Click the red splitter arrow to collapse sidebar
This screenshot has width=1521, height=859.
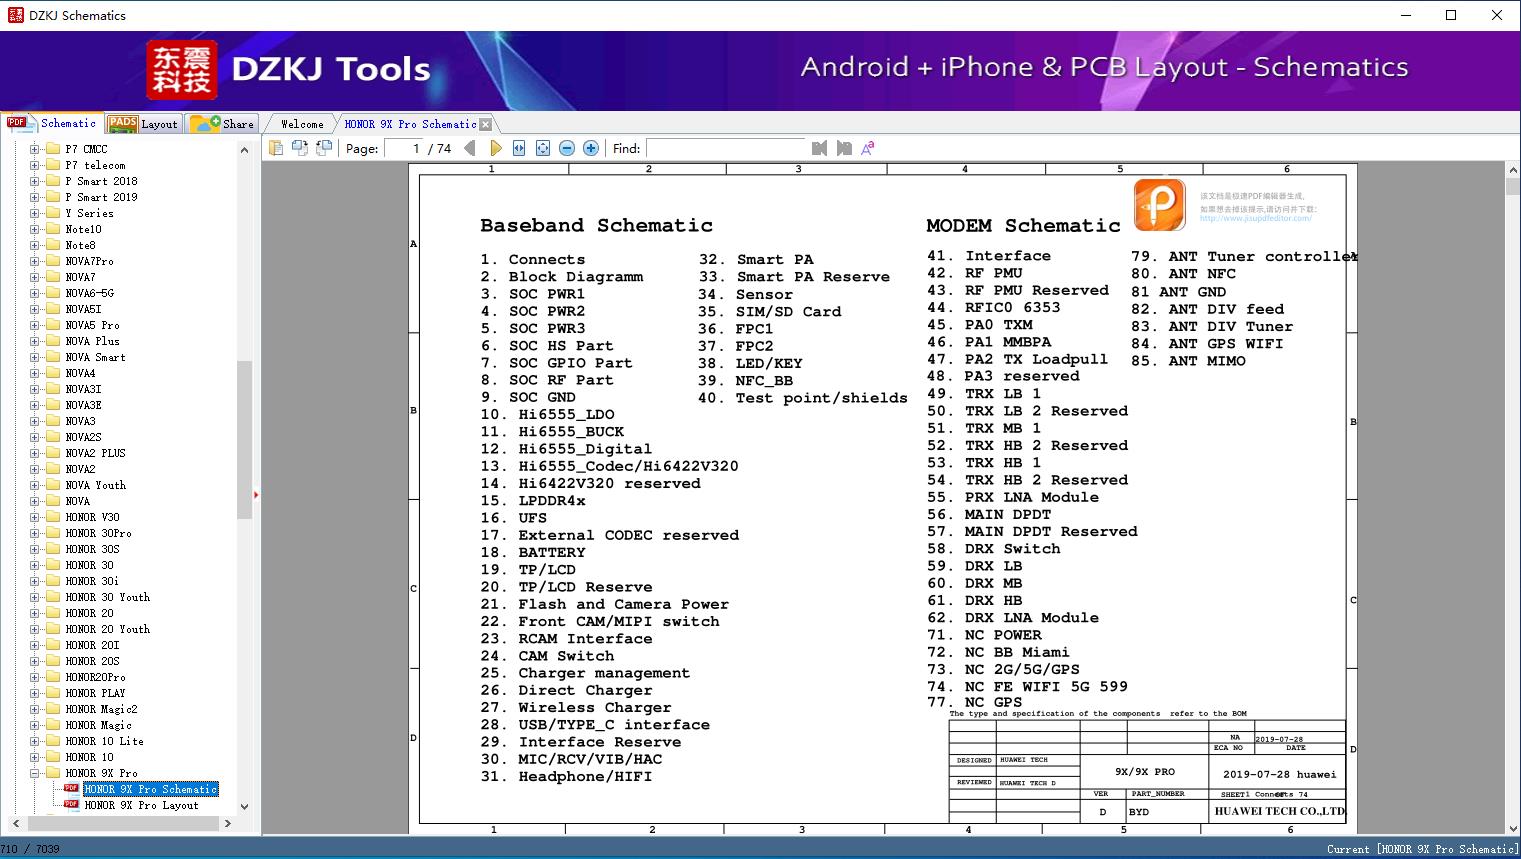(256, 494)
